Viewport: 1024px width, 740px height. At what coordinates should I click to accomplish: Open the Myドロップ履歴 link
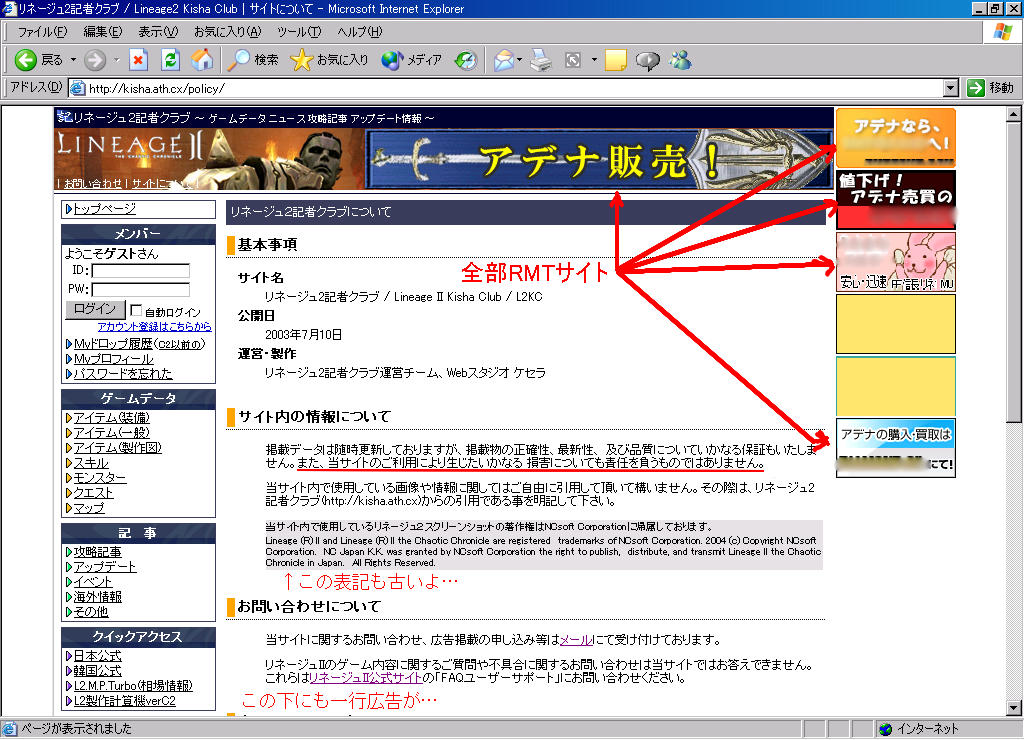[x=113, y=344]
